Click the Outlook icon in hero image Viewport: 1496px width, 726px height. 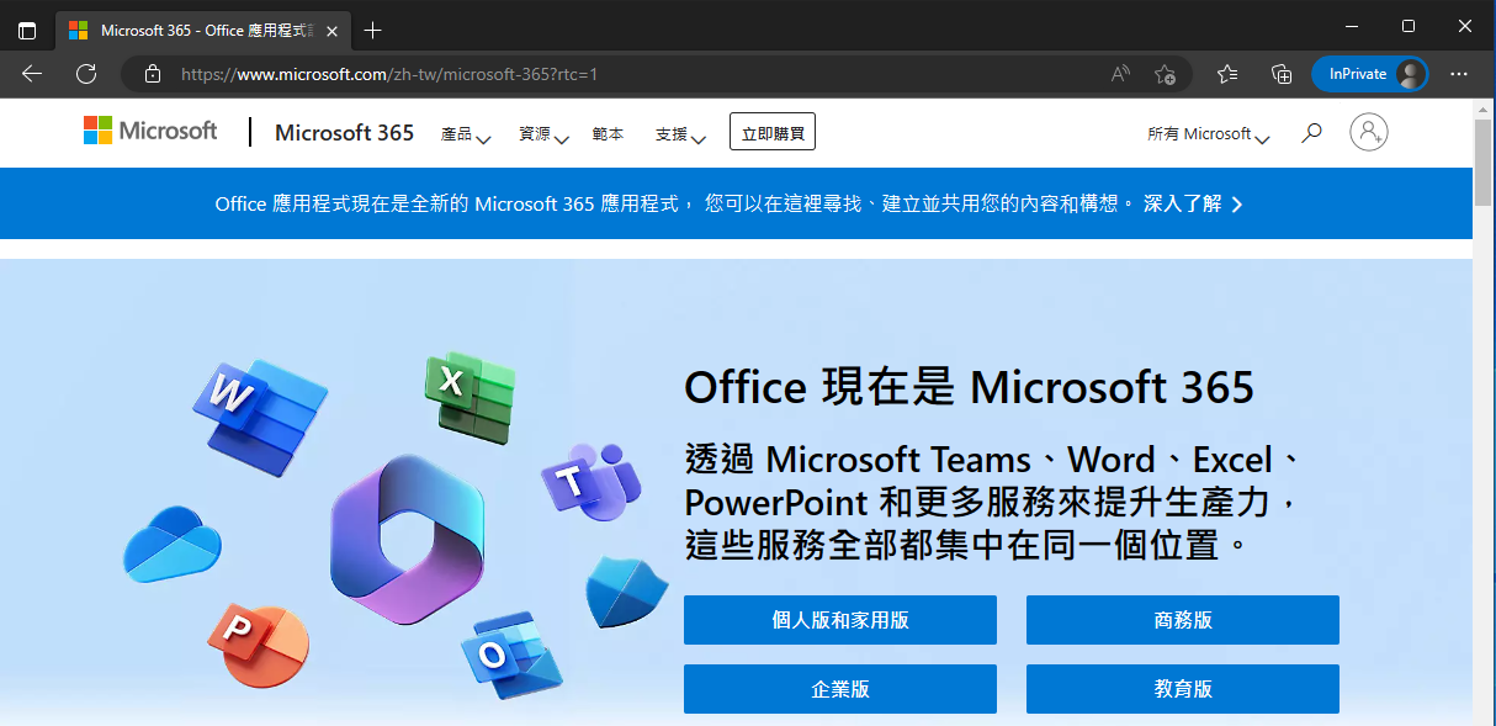511,656
